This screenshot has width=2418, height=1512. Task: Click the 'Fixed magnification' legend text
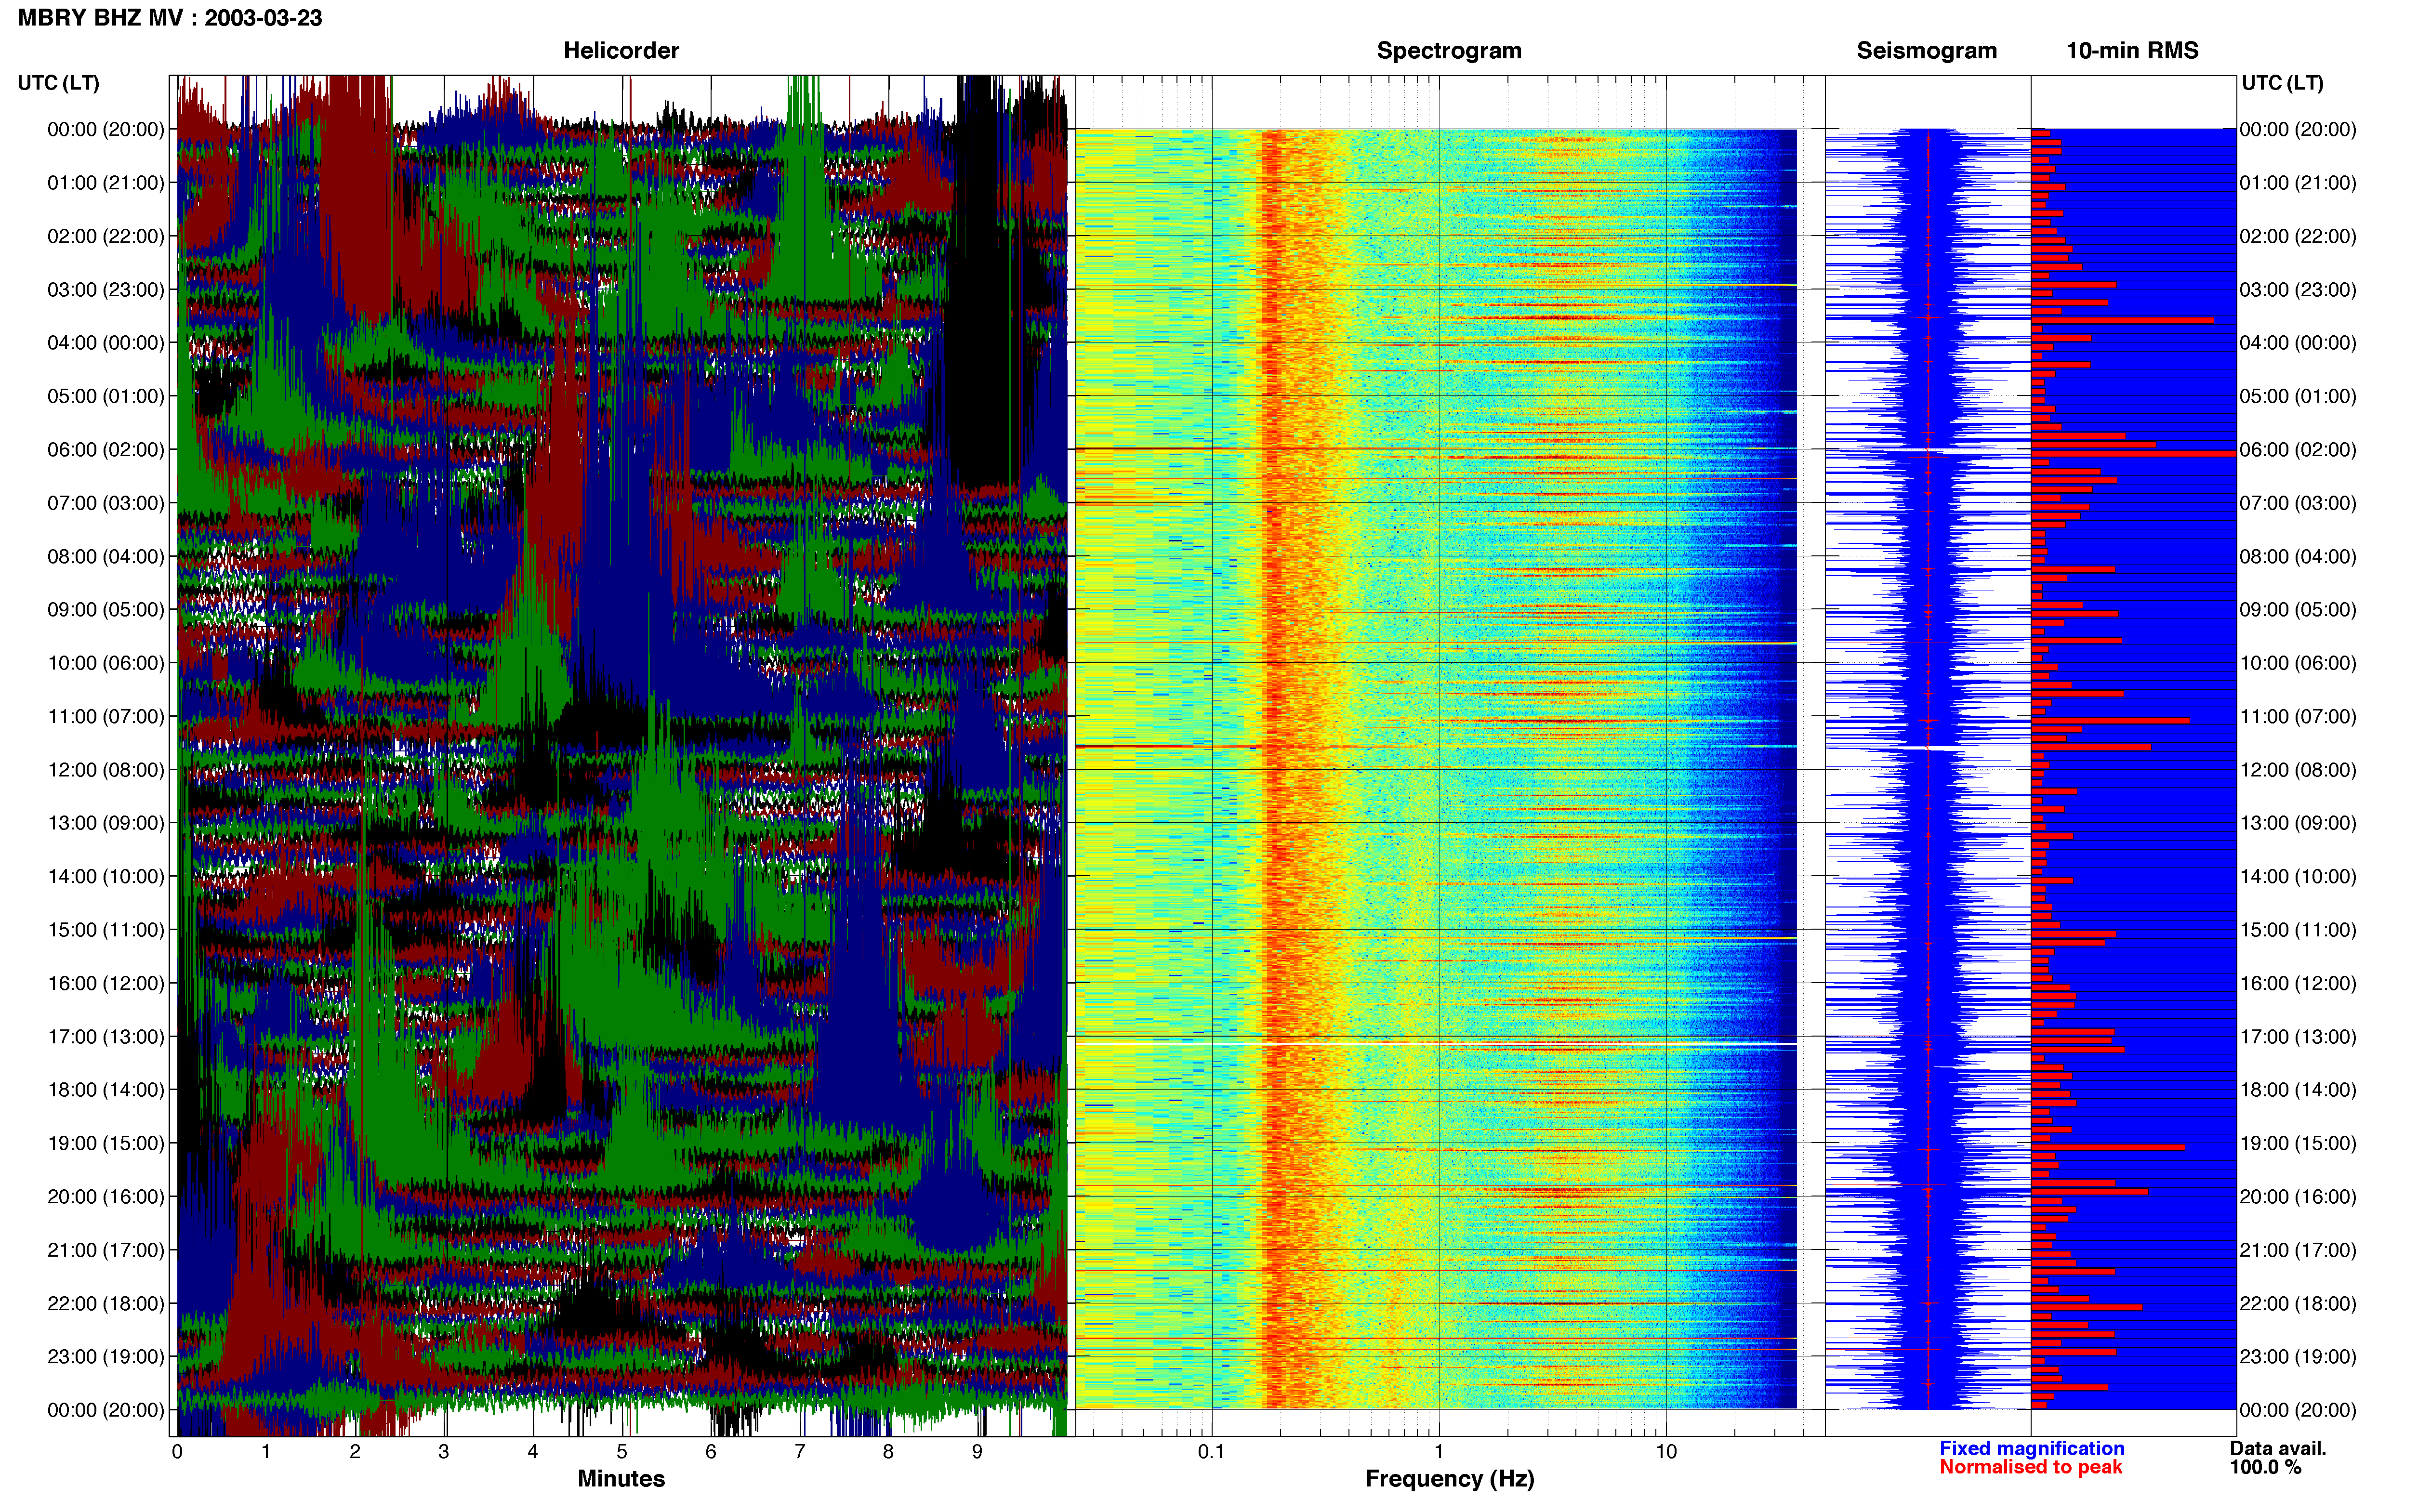pos(2031,1448)
